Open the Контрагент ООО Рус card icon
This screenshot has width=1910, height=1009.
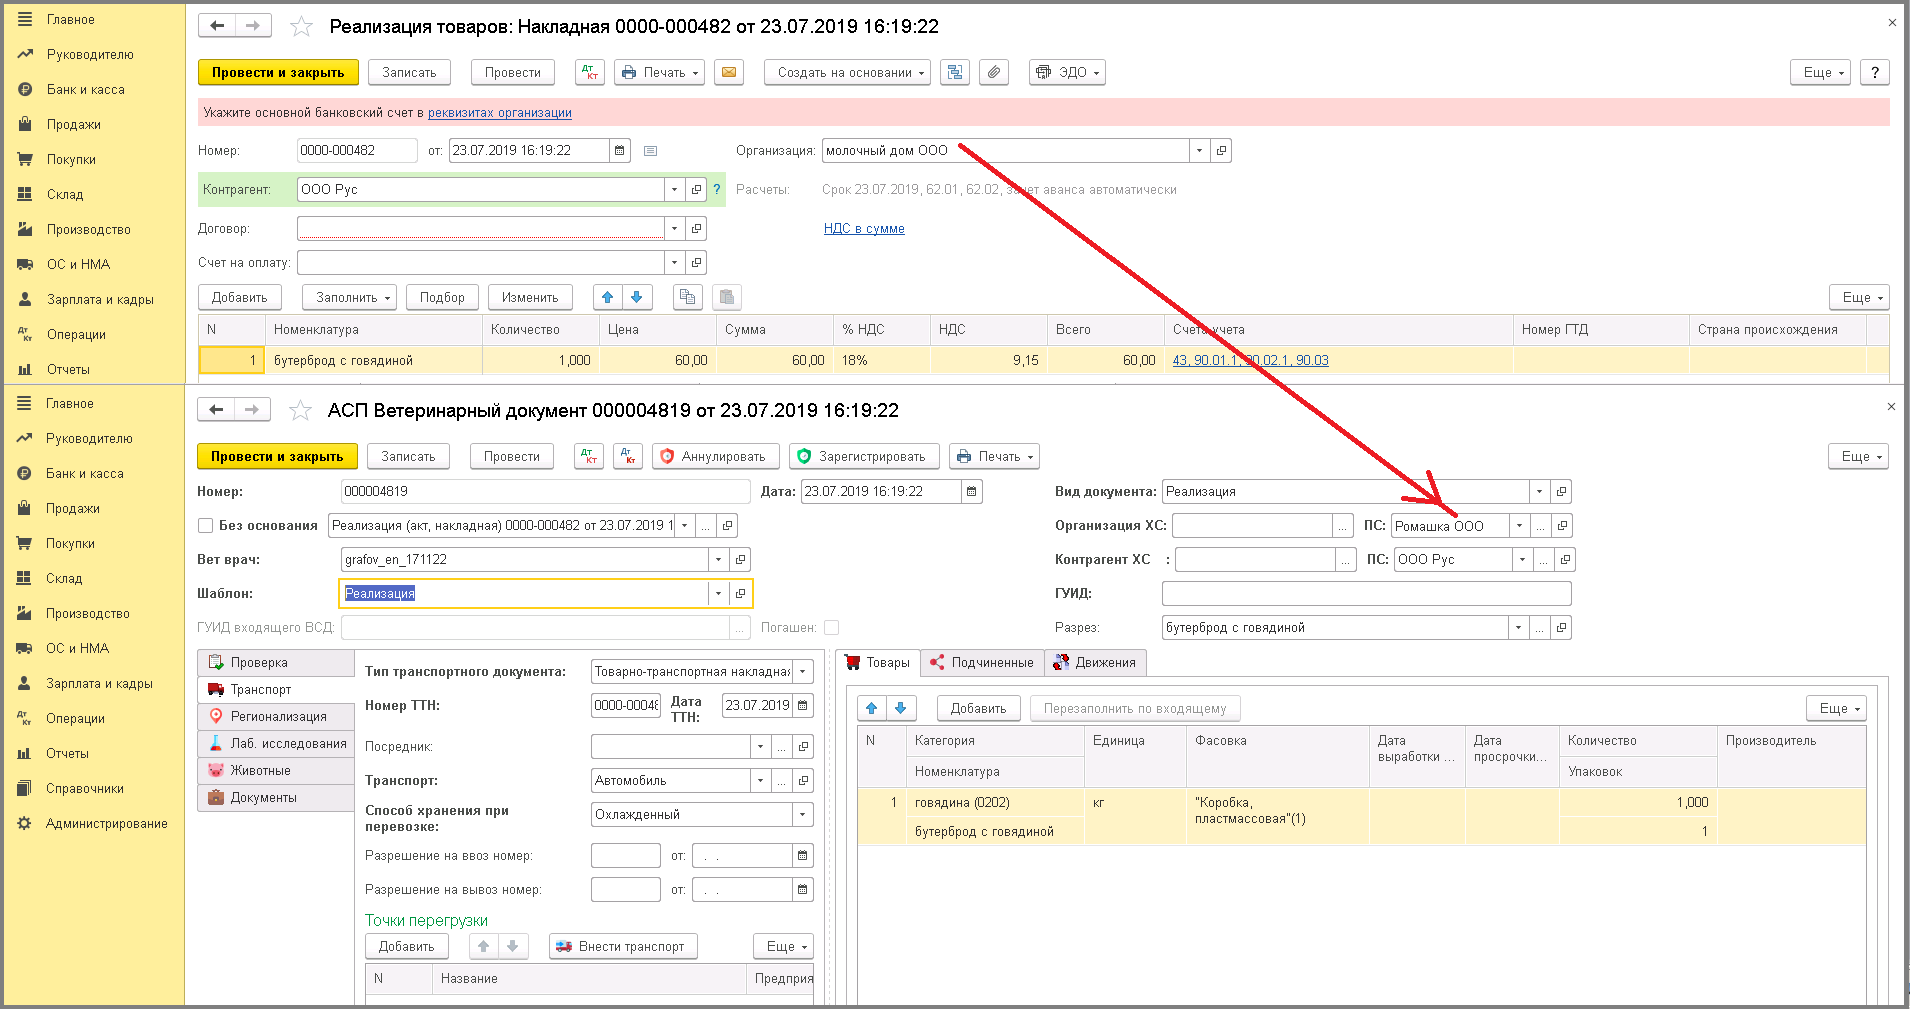[x=697, y=189]
